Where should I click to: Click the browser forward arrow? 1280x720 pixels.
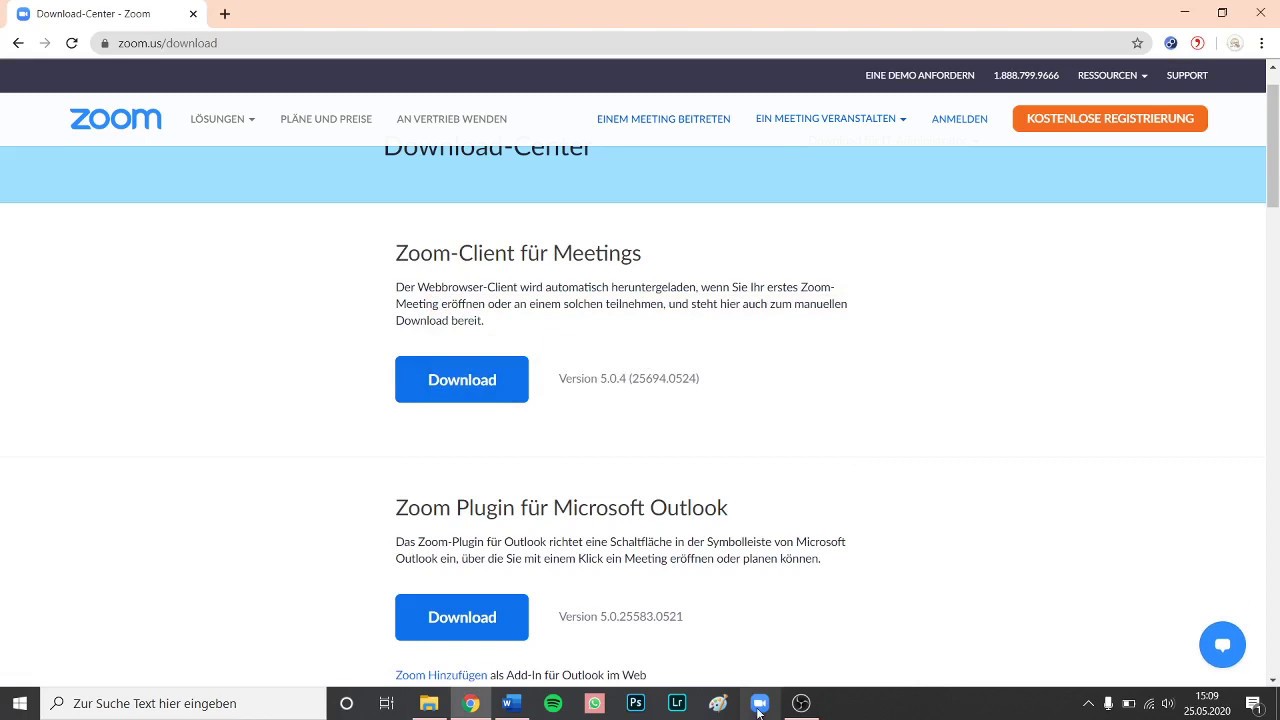click(45, 43)
